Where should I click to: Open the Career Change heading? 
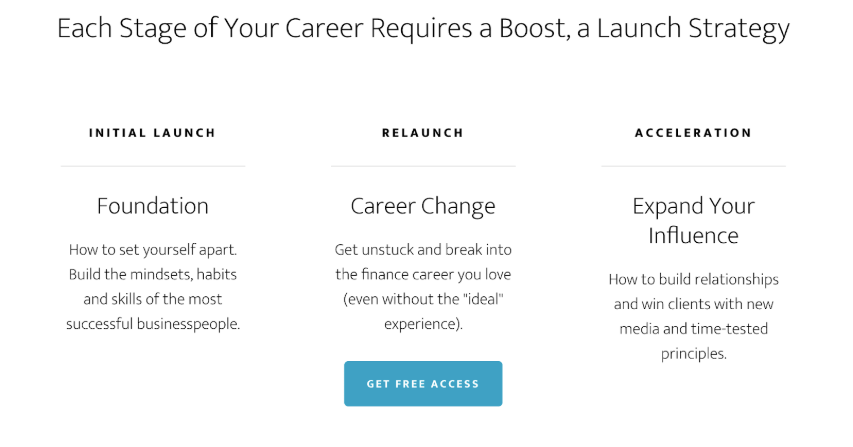(423, 206)
